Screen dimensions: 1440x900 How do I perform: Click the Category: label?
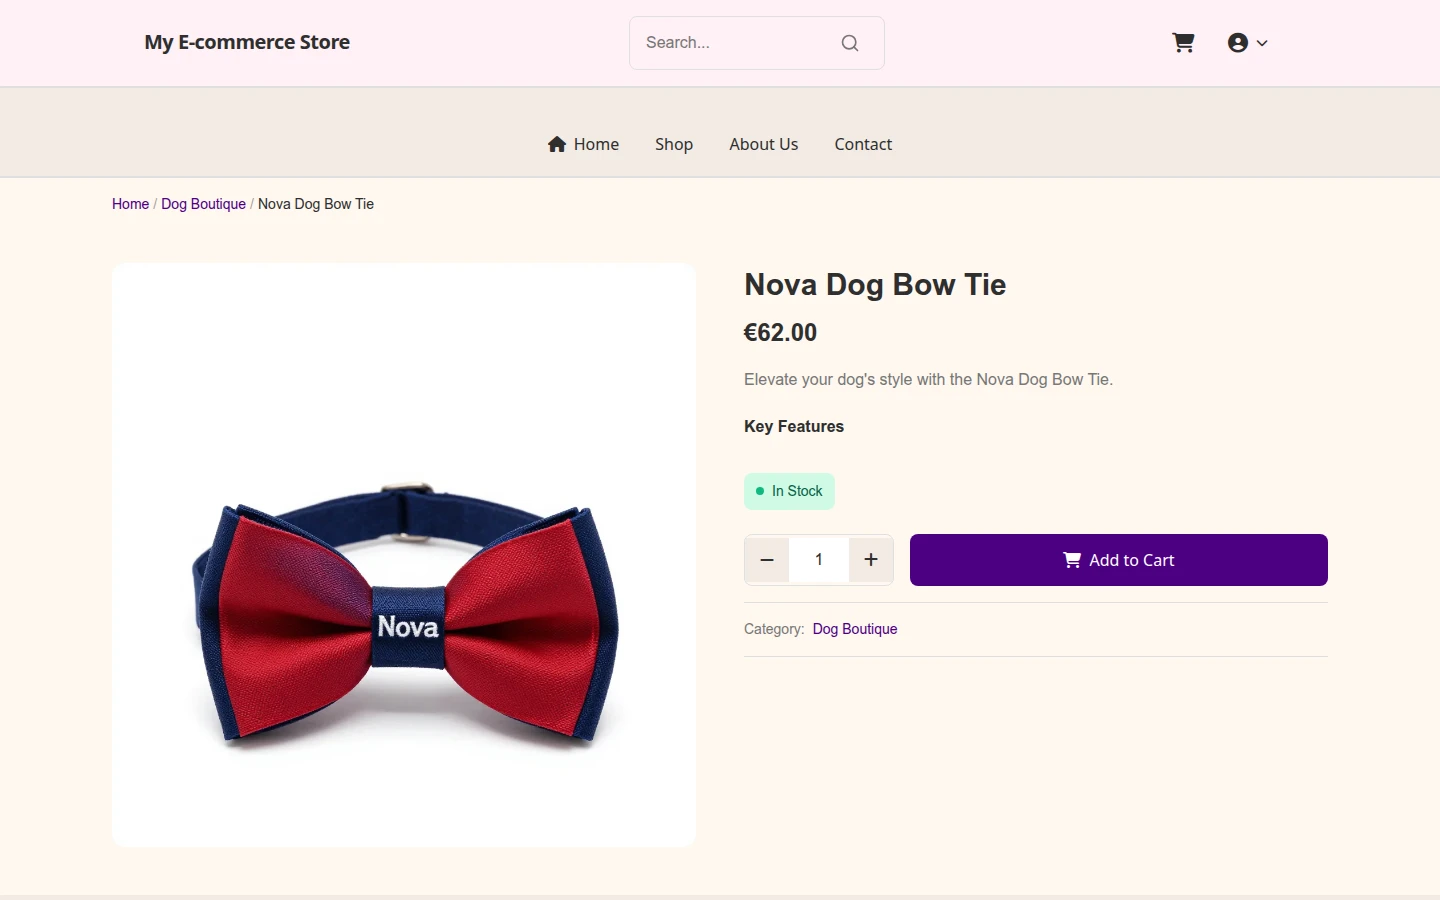[x=774, y=629]
